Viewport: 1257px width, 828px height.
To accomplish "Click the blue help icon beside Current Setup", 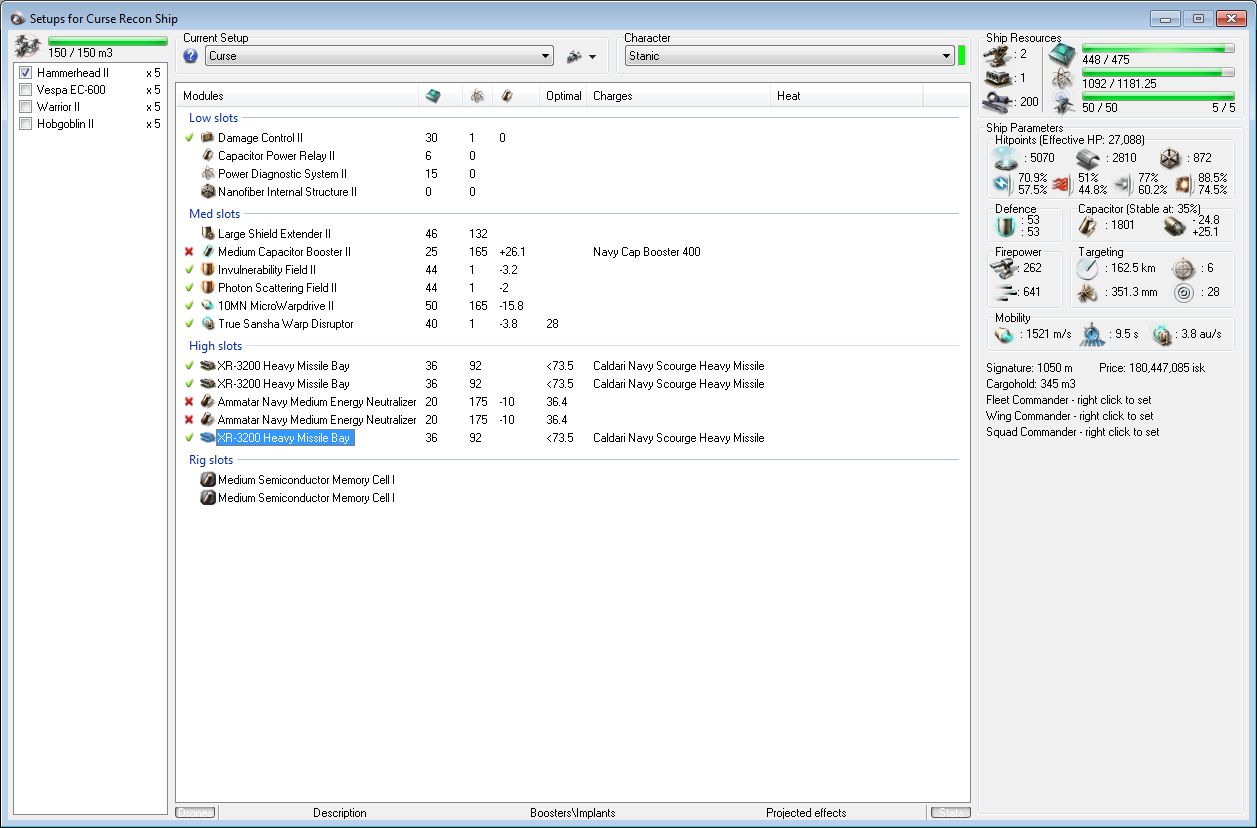I will 191,56.
